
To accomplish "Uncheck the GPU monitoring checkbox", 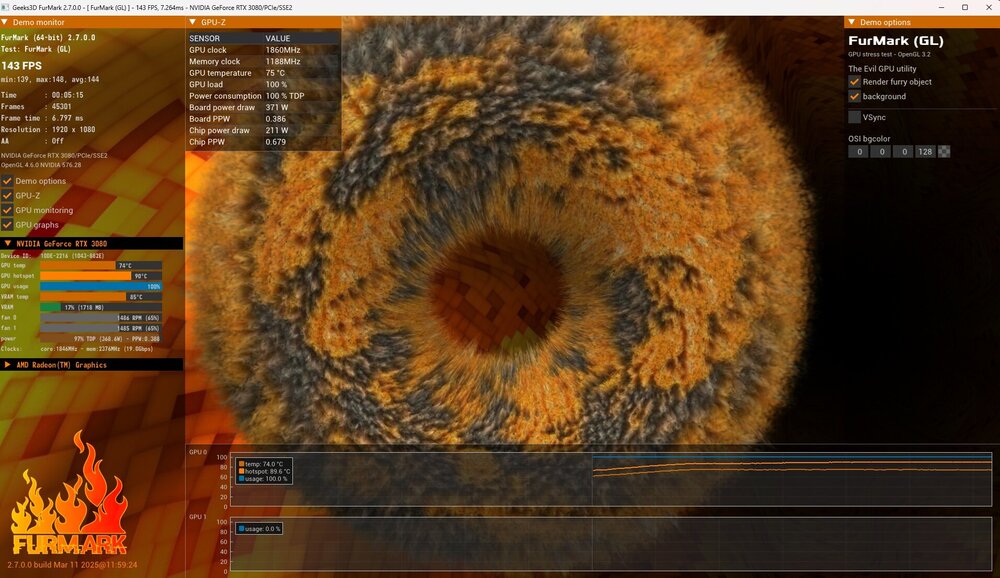I will 7,211.
